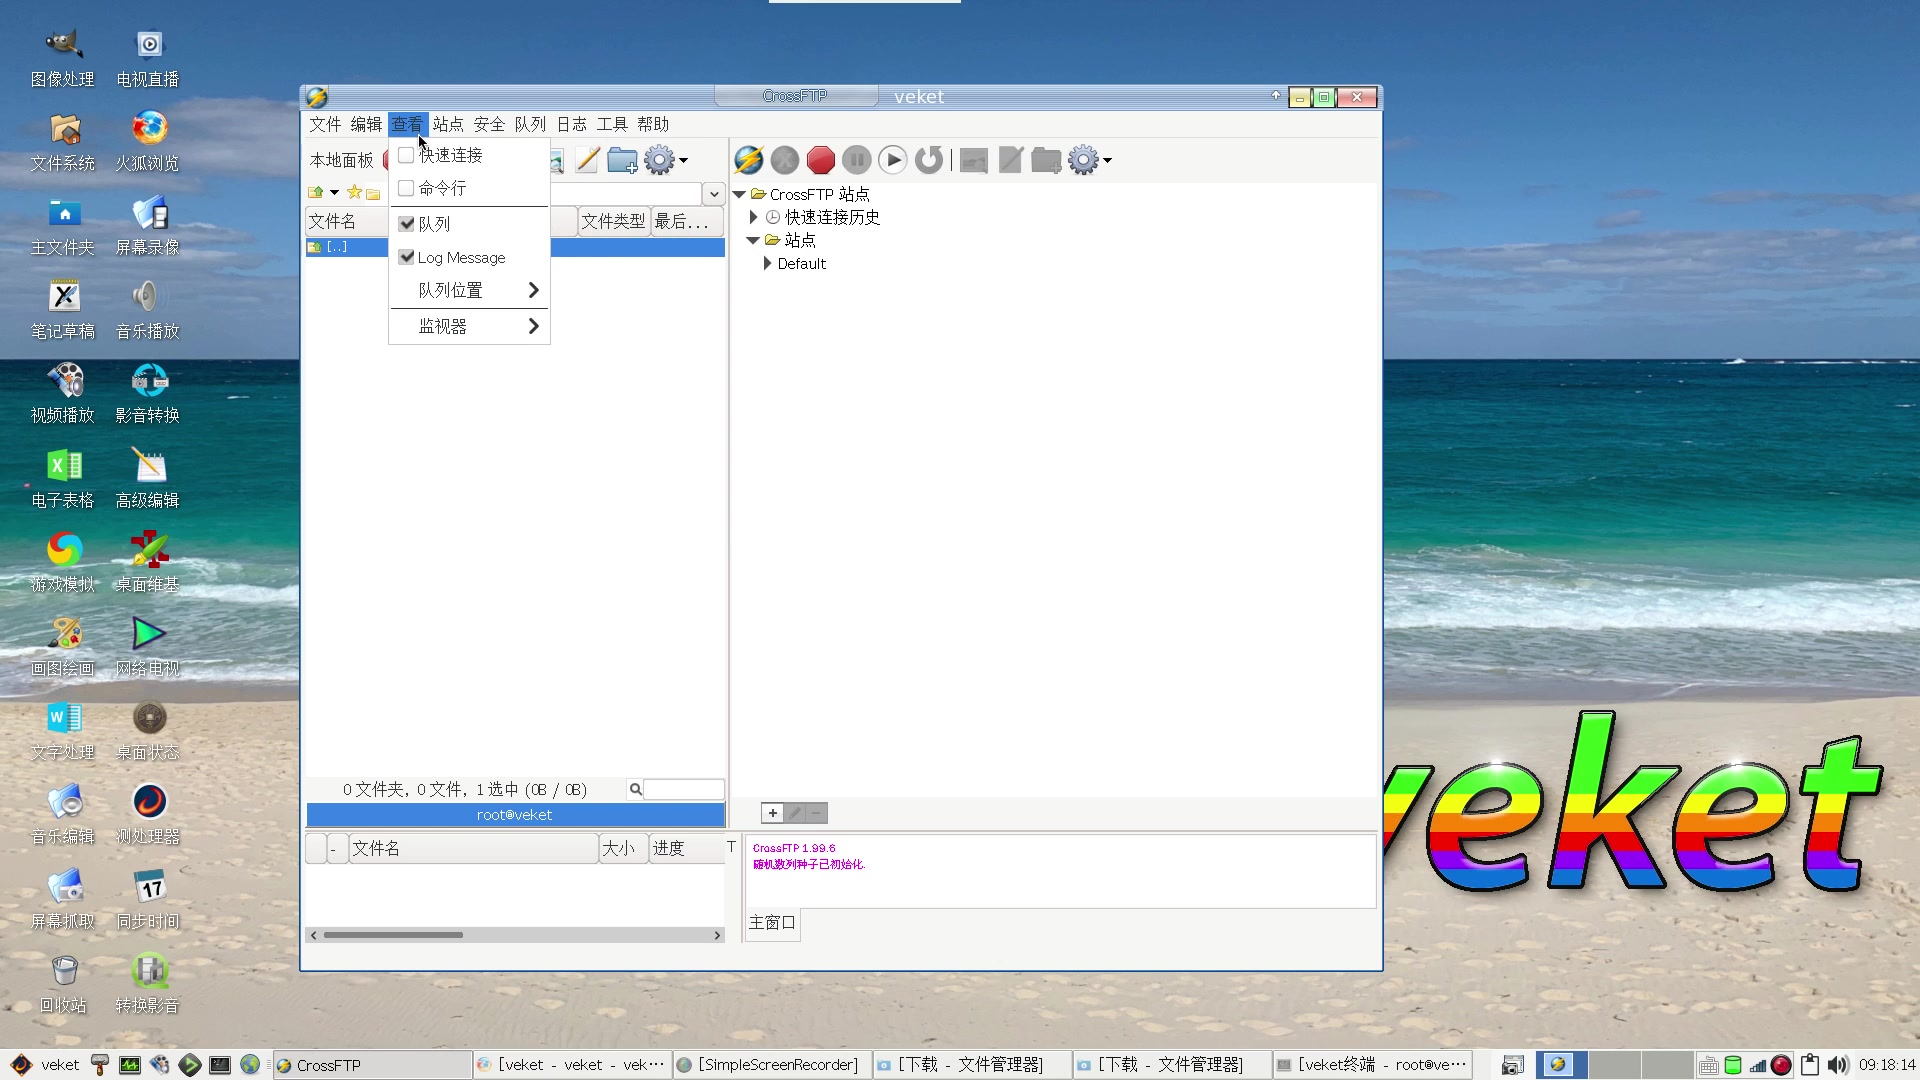The height and width of the screenshot is (1080, 1920).
Task: Click the 进度 column header in the queue
Action: tap(686, 848)
